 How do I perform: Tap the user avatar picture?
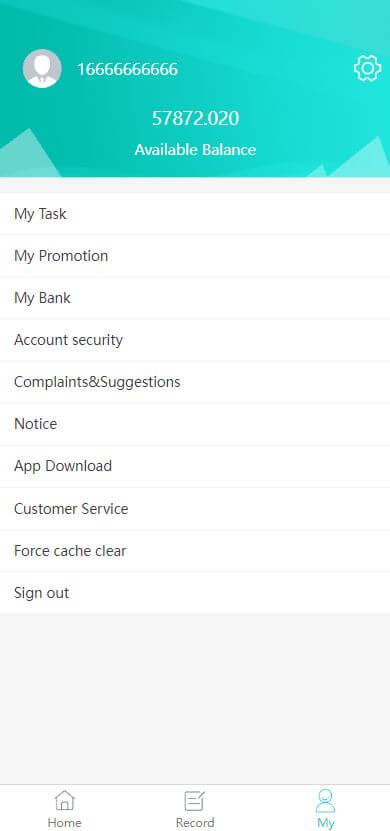tap(42, 68)
